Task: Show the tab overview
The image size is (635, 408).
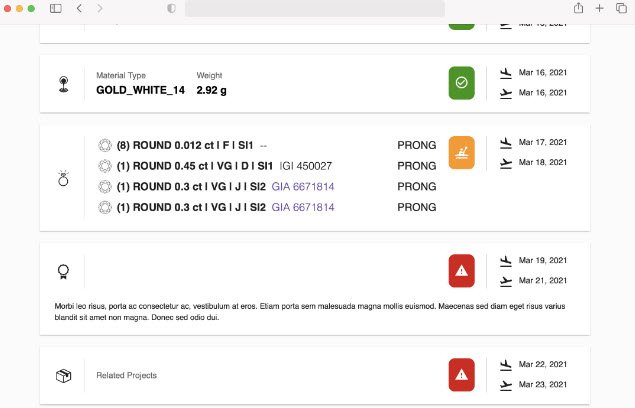Action: (x=621, y=8)
